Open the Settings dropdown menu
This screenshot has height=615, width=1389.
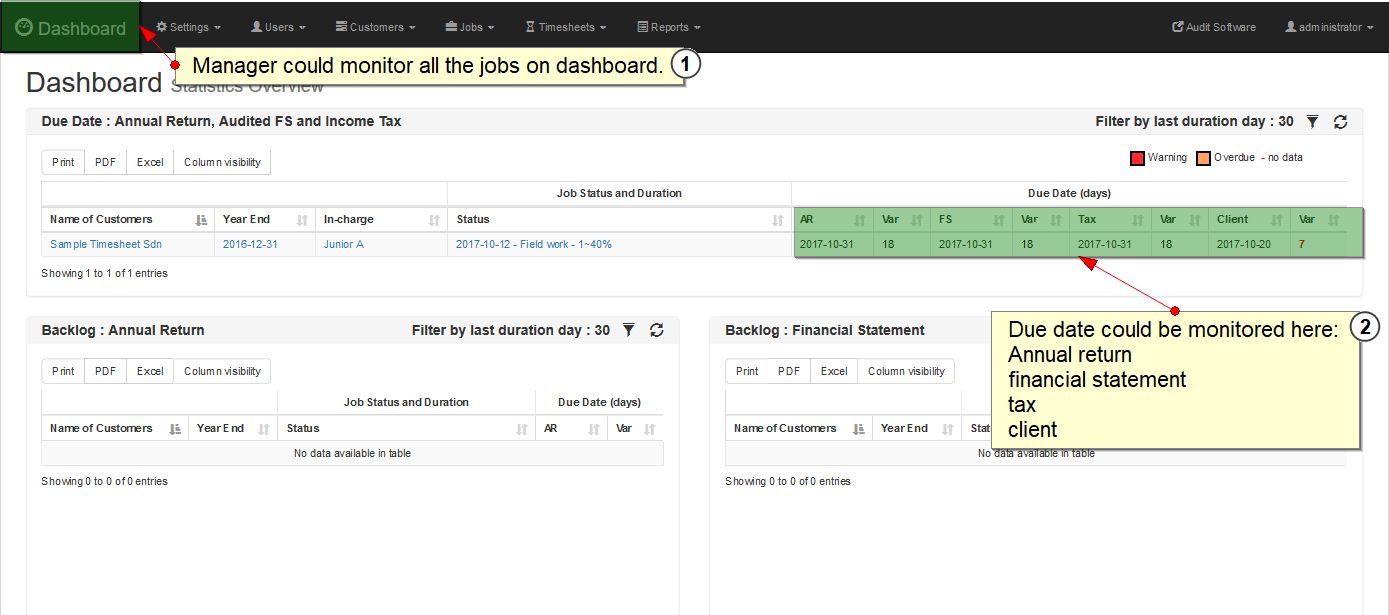coord(189,27)
